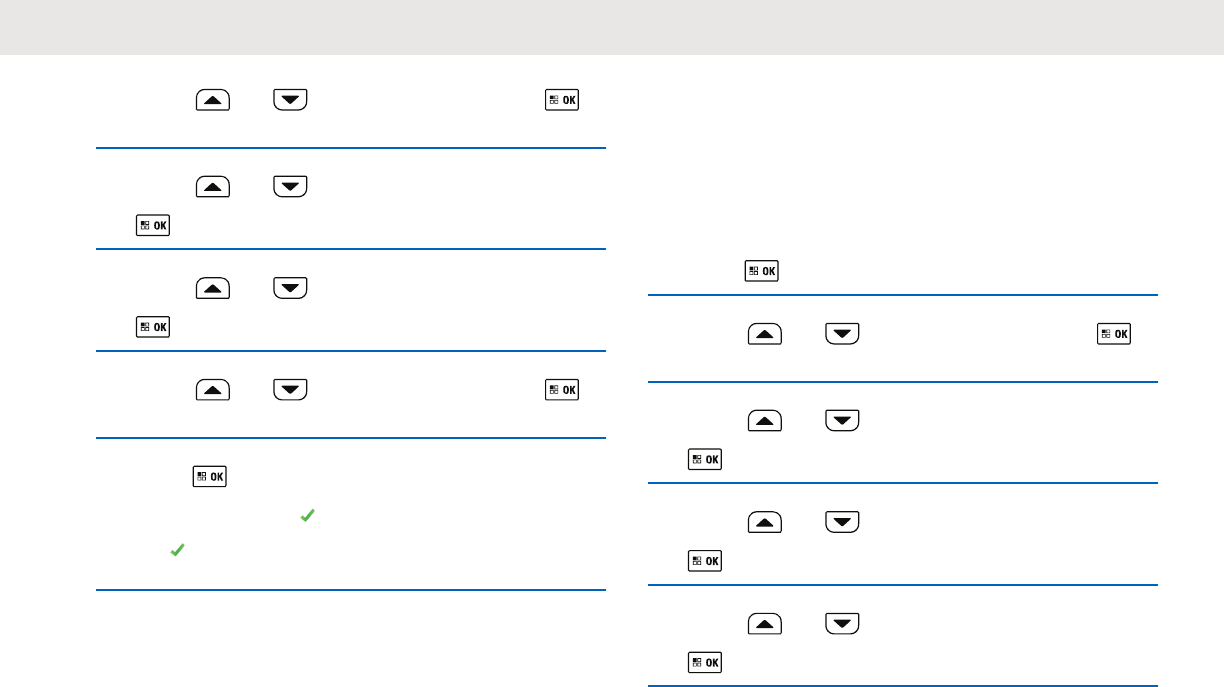Click the OK key at the right of the fourth left step
The height and width of the screenshot is (687, 1224).
coord(563,389)
